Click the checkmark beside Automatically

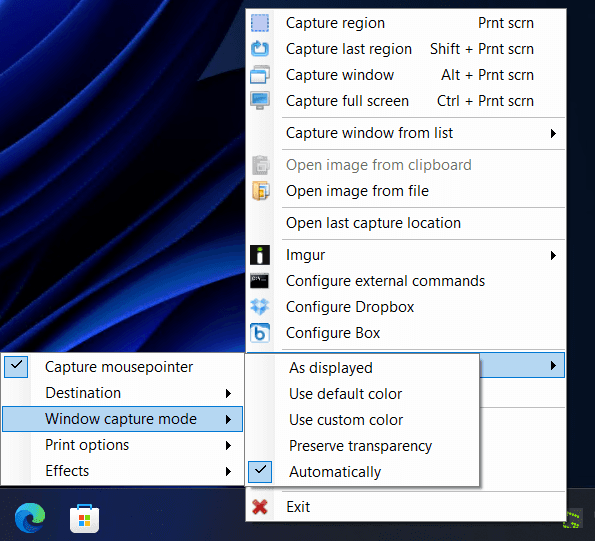point(260,472)
